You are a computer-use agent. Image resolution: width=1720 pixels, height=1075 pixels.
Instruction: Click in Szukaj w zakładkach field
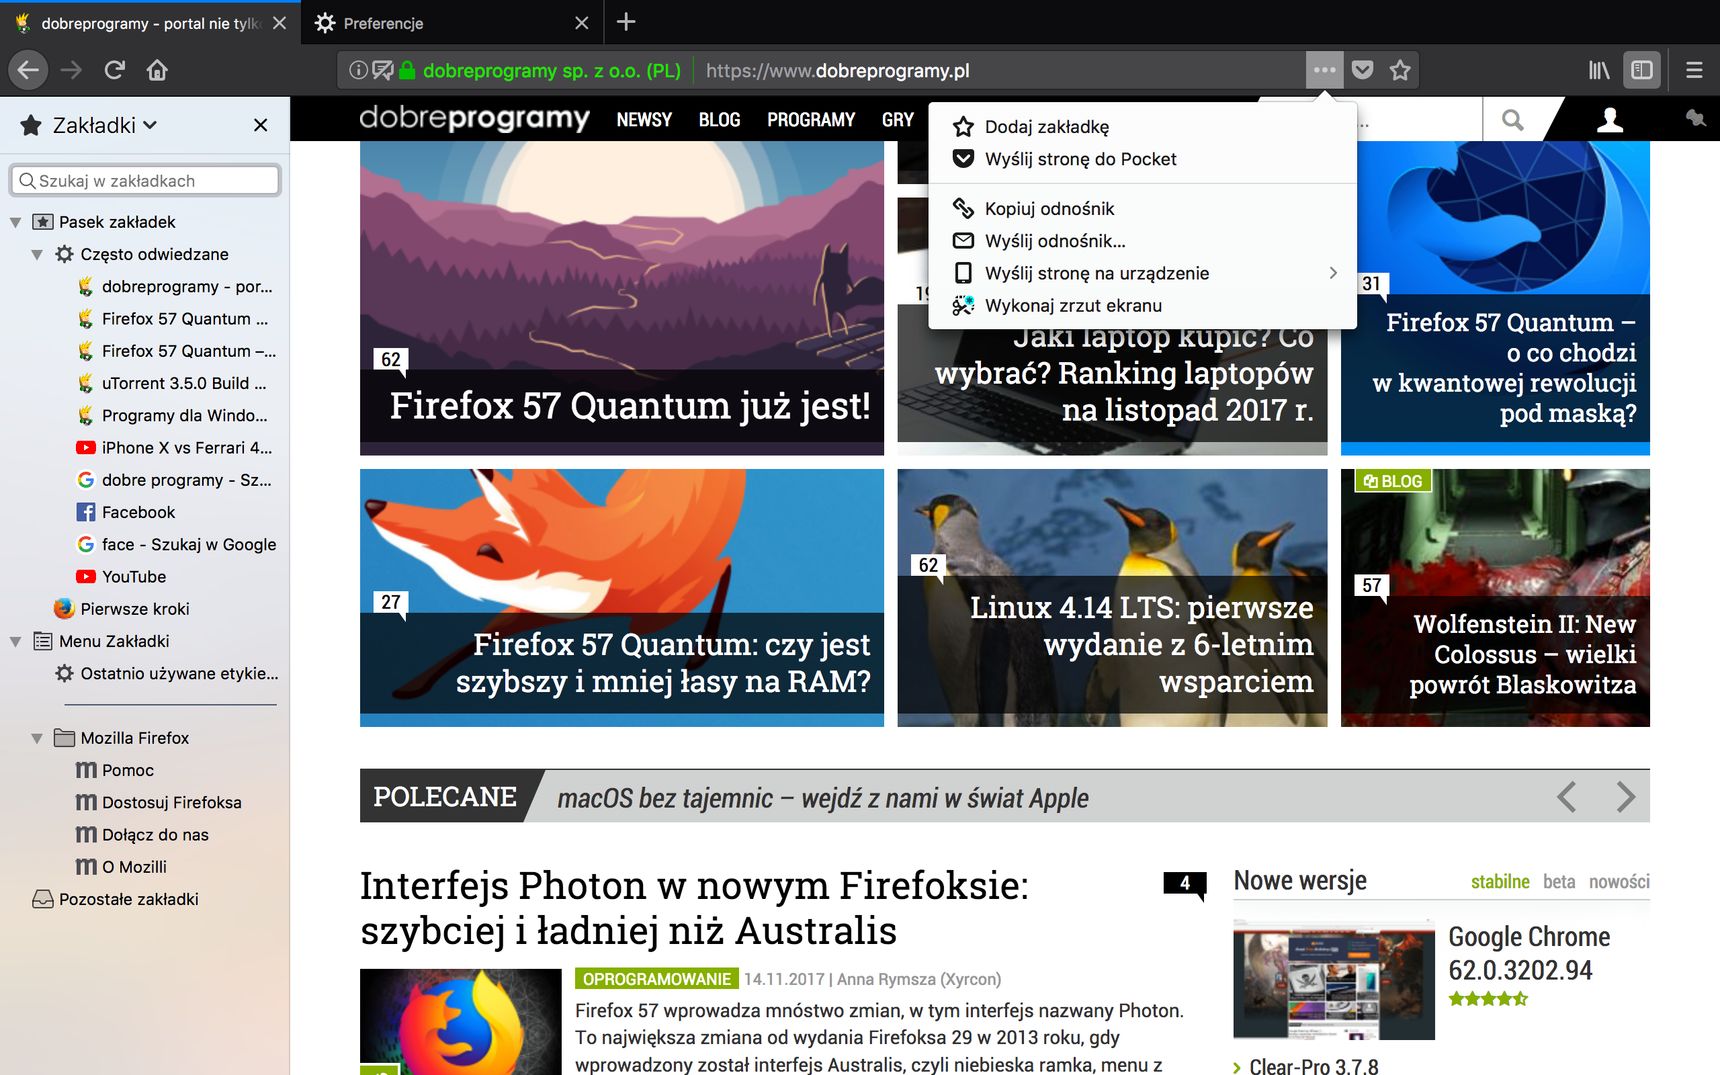145,181
